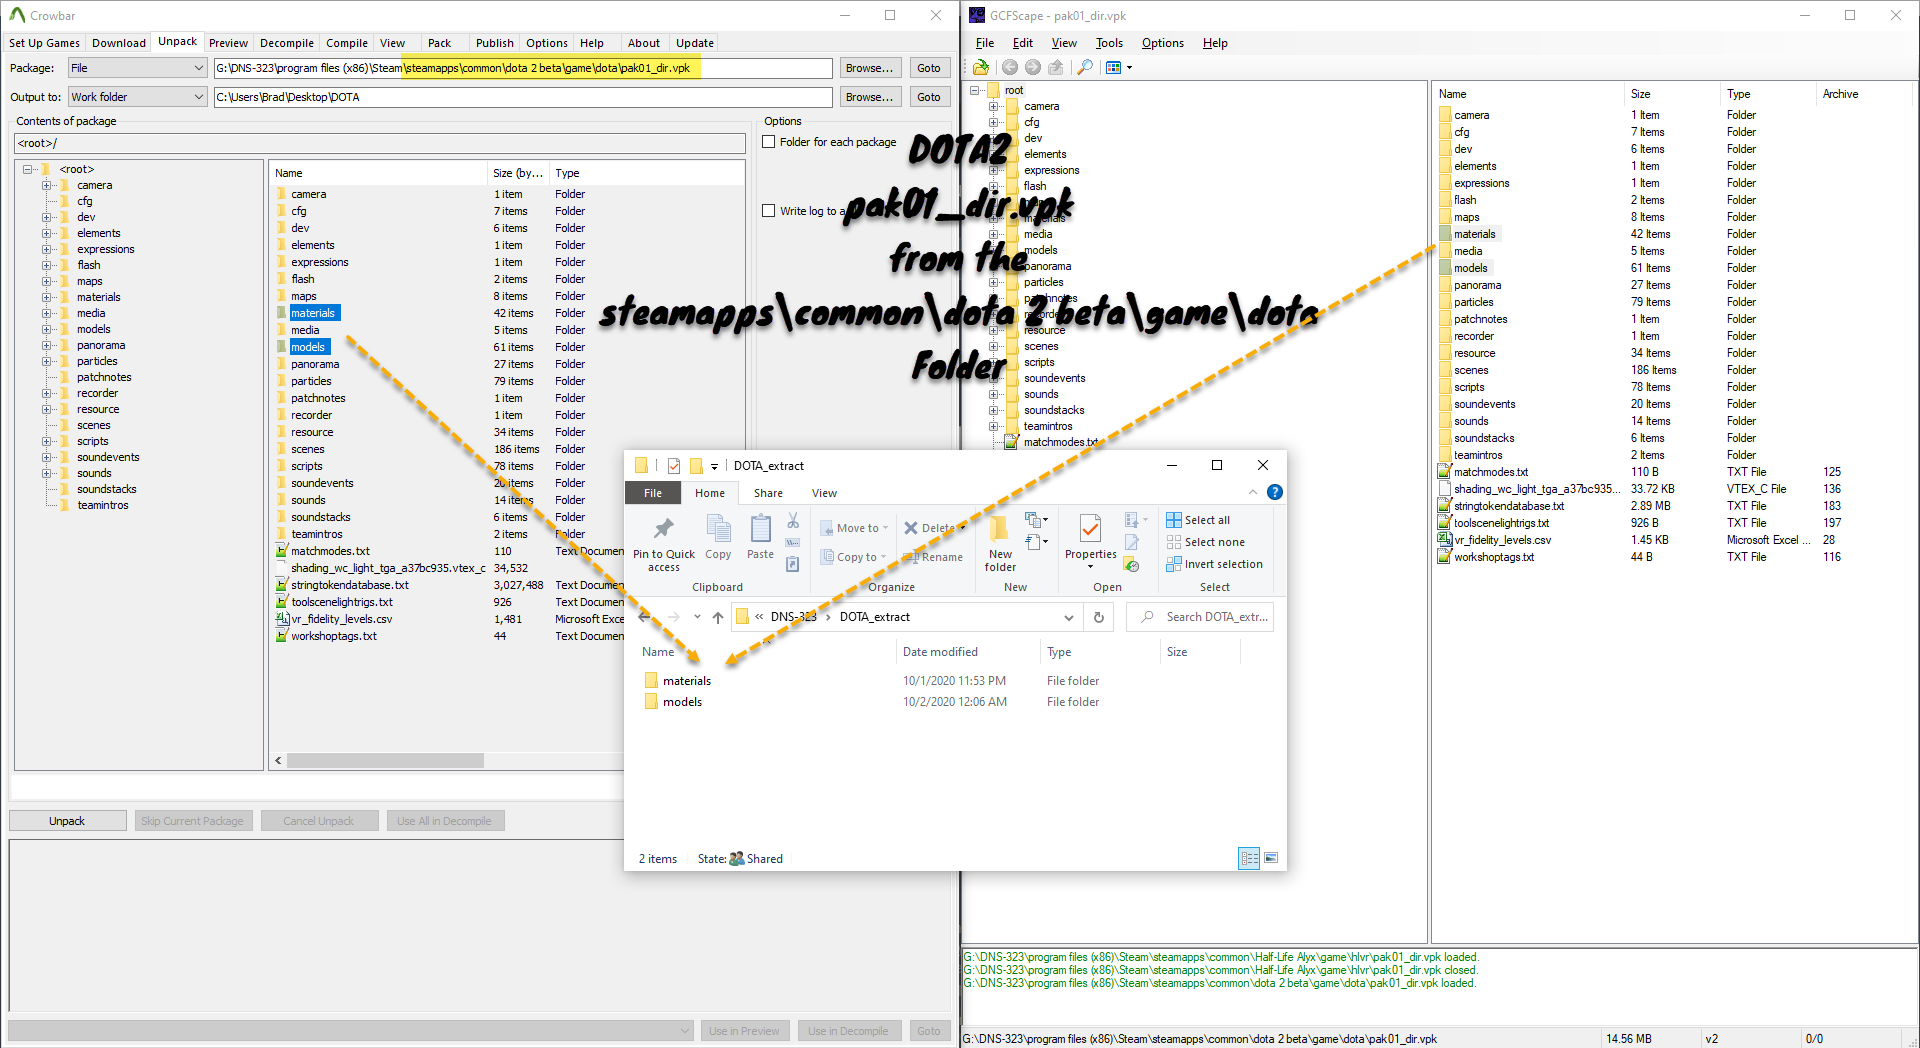This screenshot has height=1048, width=1920.
Task: Open the Share tab in Explorer ribbon
Action: click(x=768, y=493)
